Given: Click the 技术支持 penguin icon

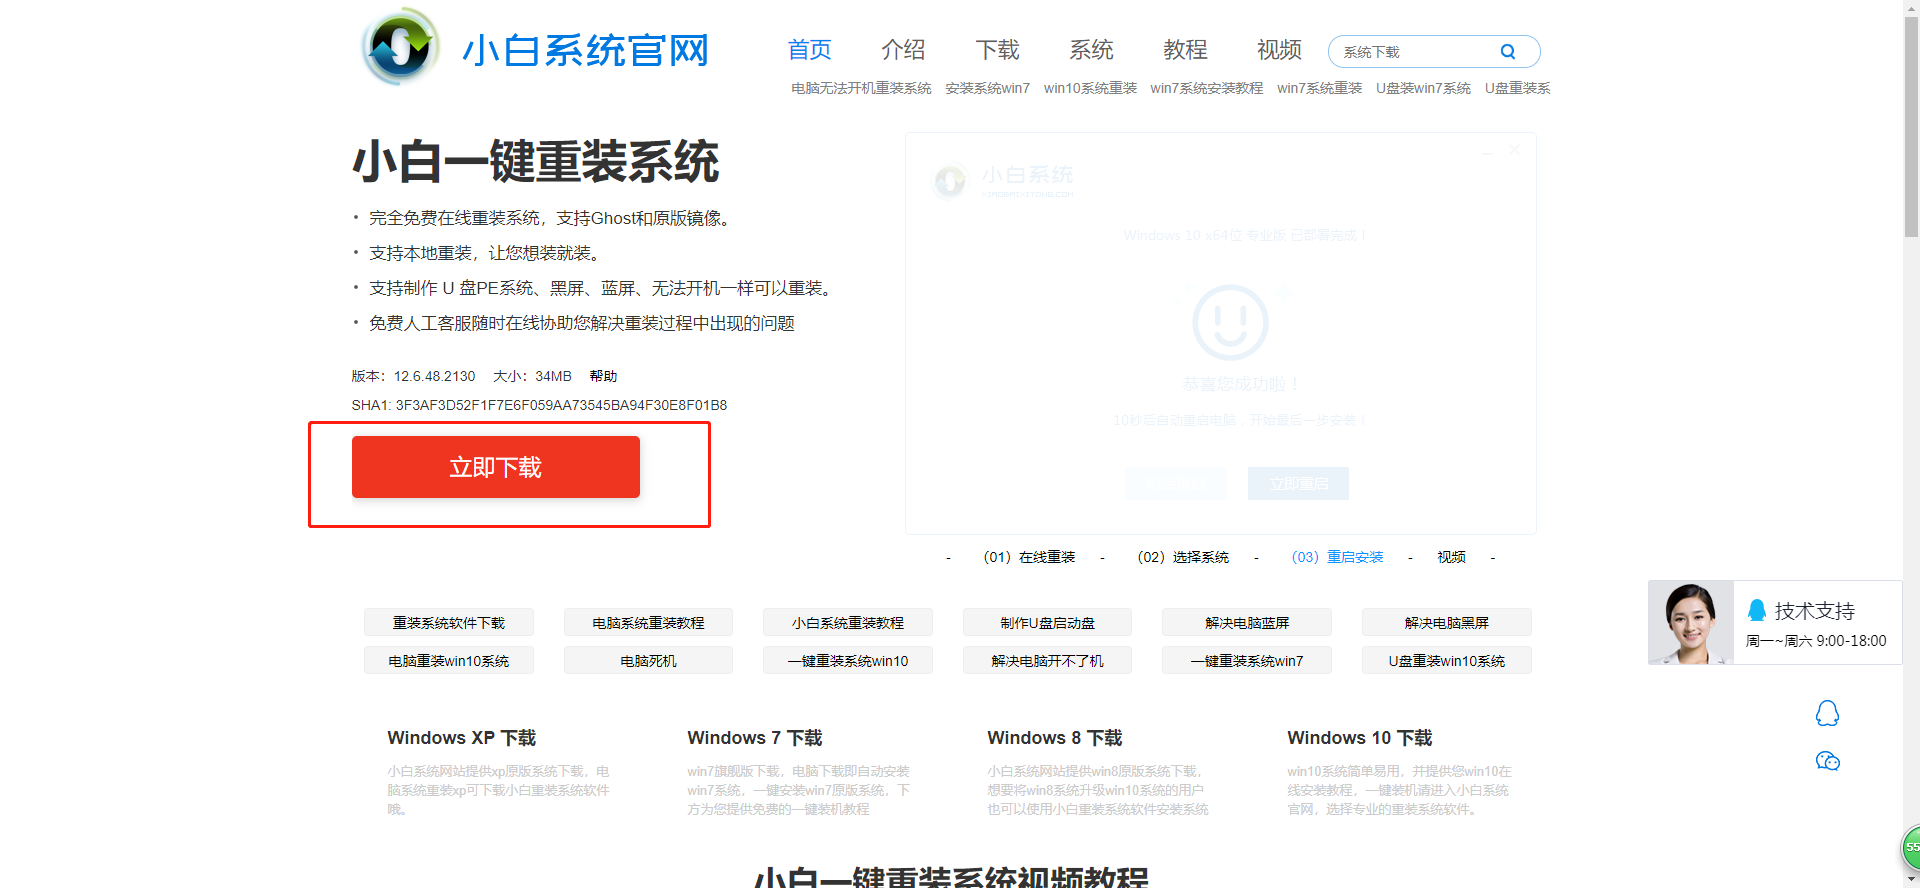Looking at the screenshot, I should tap(1757, 610).
